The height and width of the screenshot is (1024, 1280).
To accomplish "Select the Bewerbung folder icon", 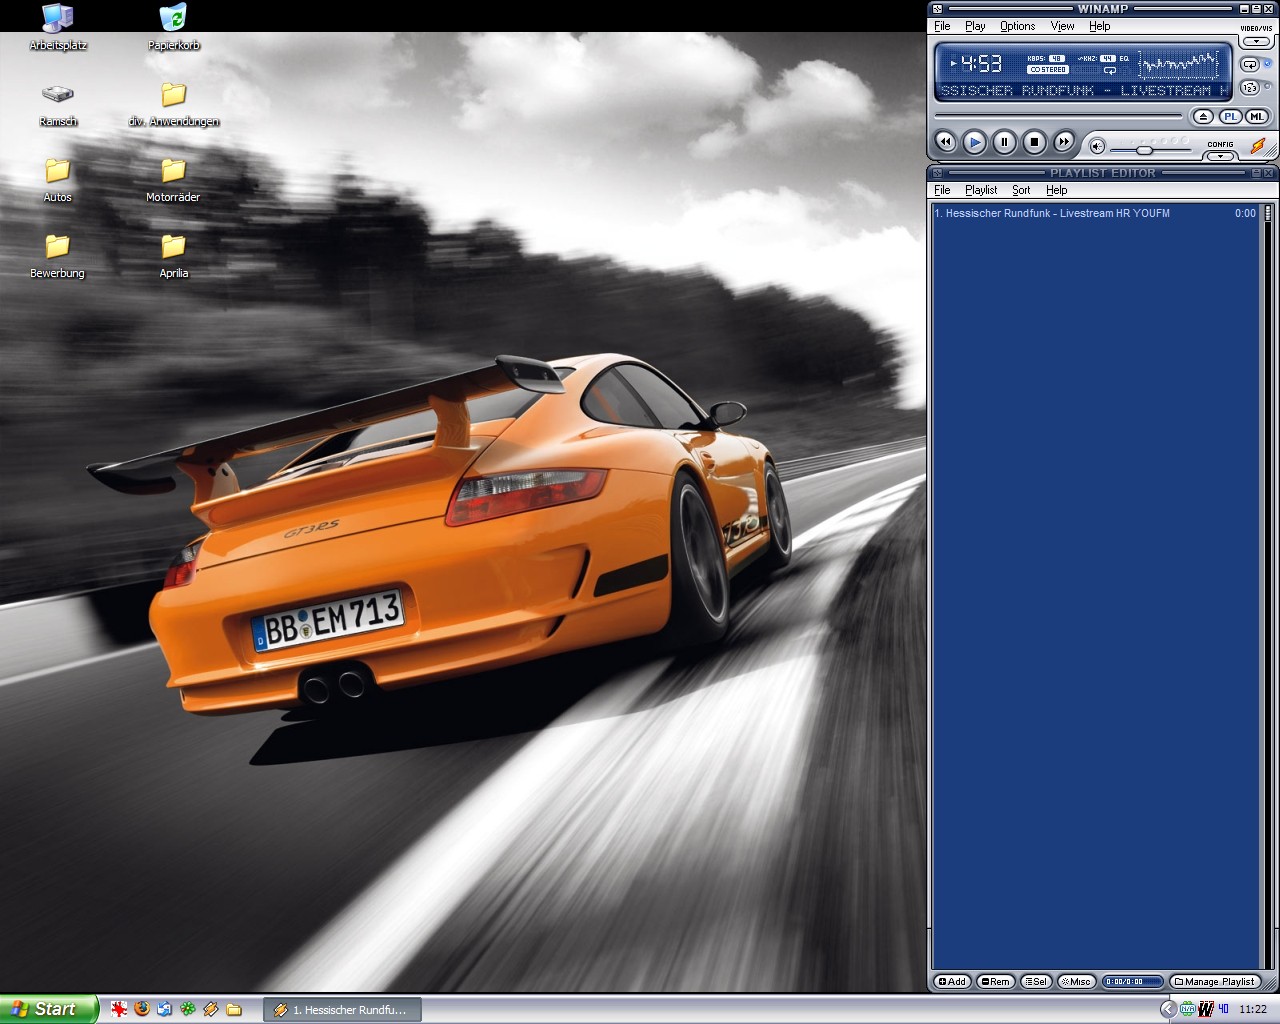I will pyautogui.click(x=58, y=256).
